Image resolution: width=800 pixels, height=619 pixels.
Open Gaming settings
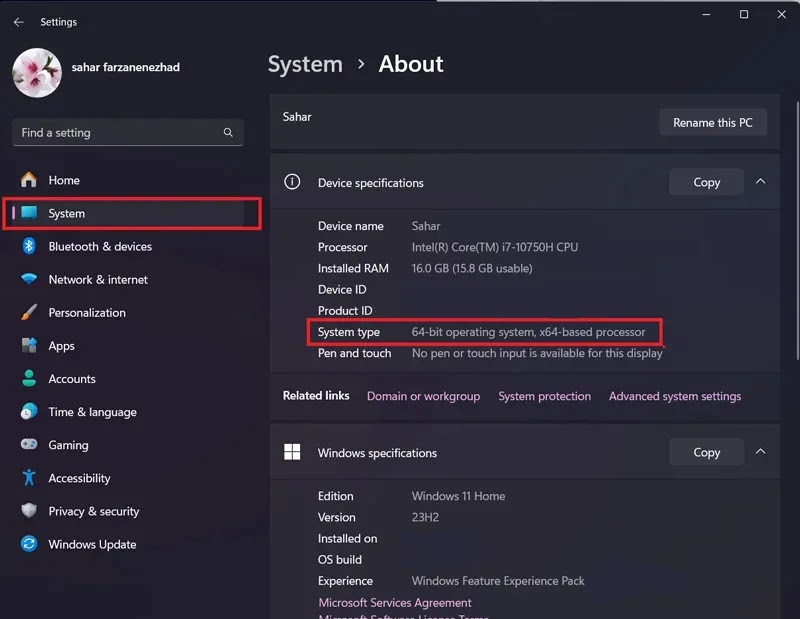pyautogui.click(x=68, y=445)
